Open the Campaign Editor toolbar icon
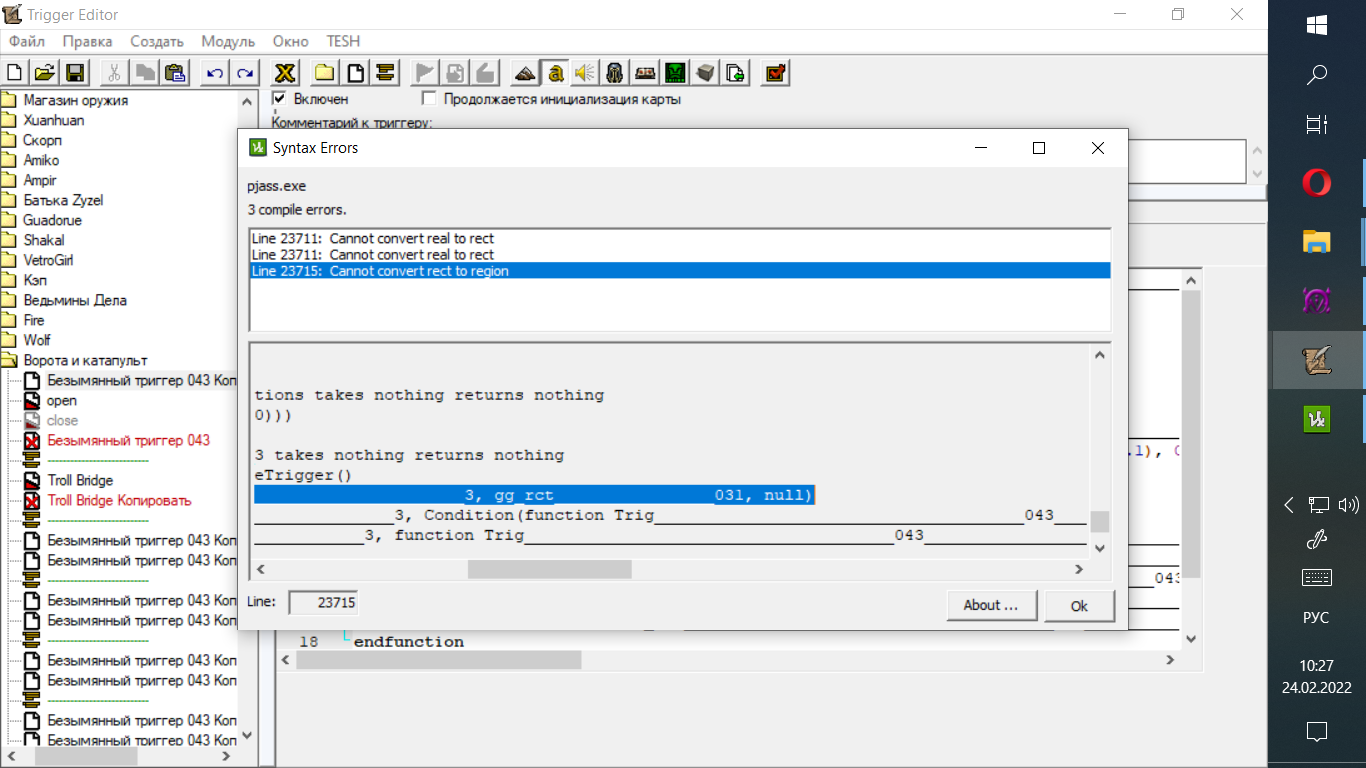 pyautogui.click(x=645, y=72)
